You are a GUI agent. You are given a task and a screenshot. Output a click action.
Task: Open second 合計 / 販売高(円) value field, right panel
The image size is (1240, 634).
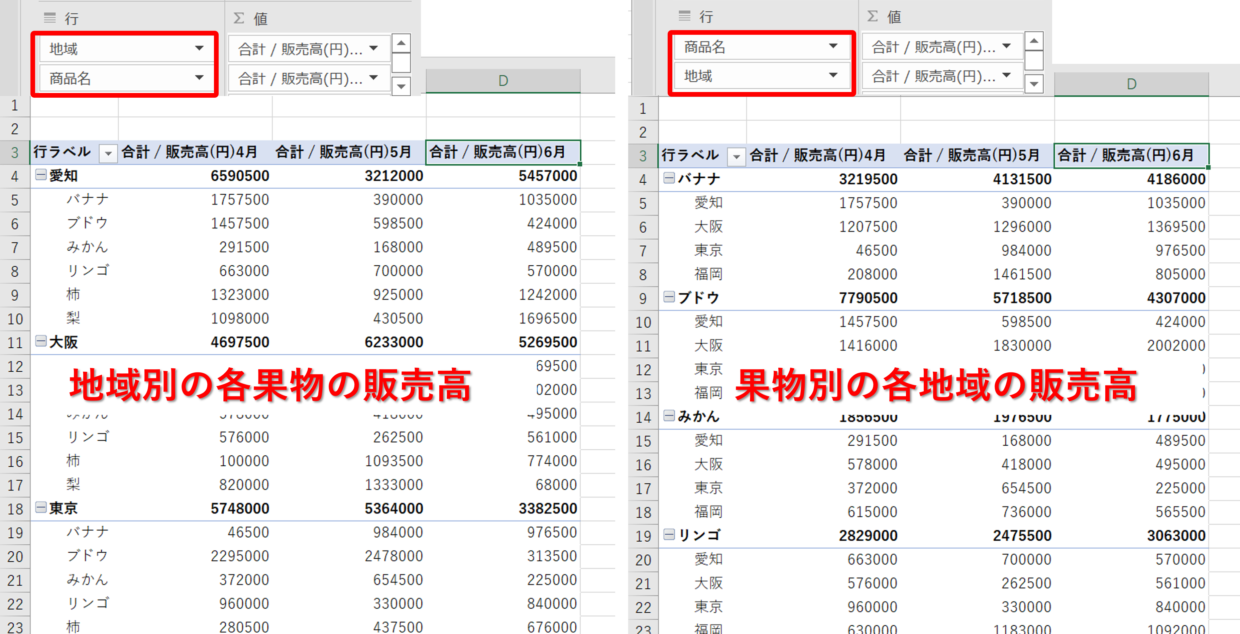click(x=942, y=76)
